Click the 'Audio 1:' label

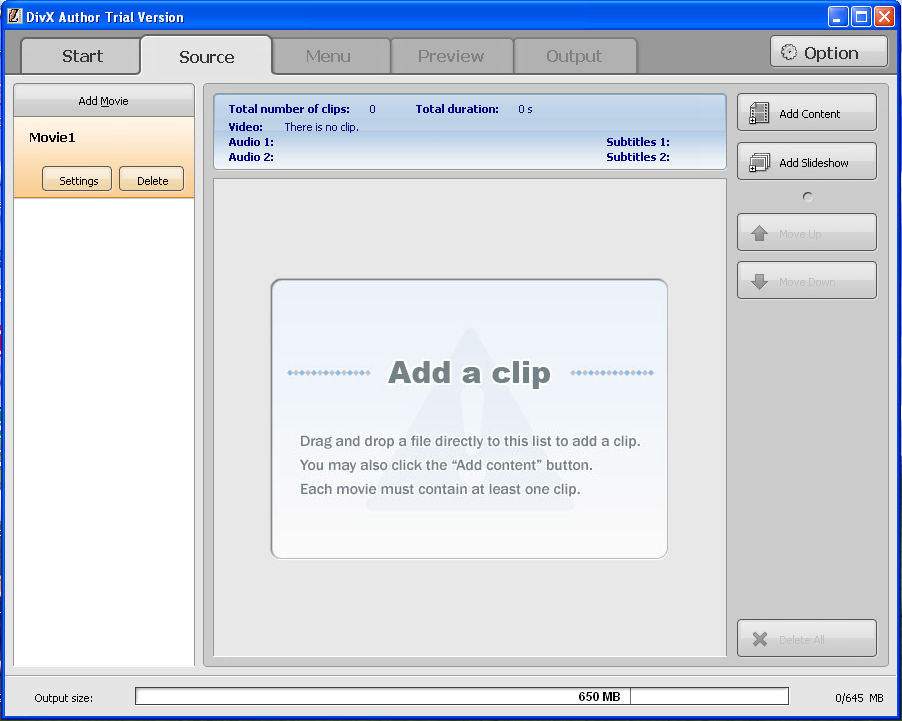(251, 142)
